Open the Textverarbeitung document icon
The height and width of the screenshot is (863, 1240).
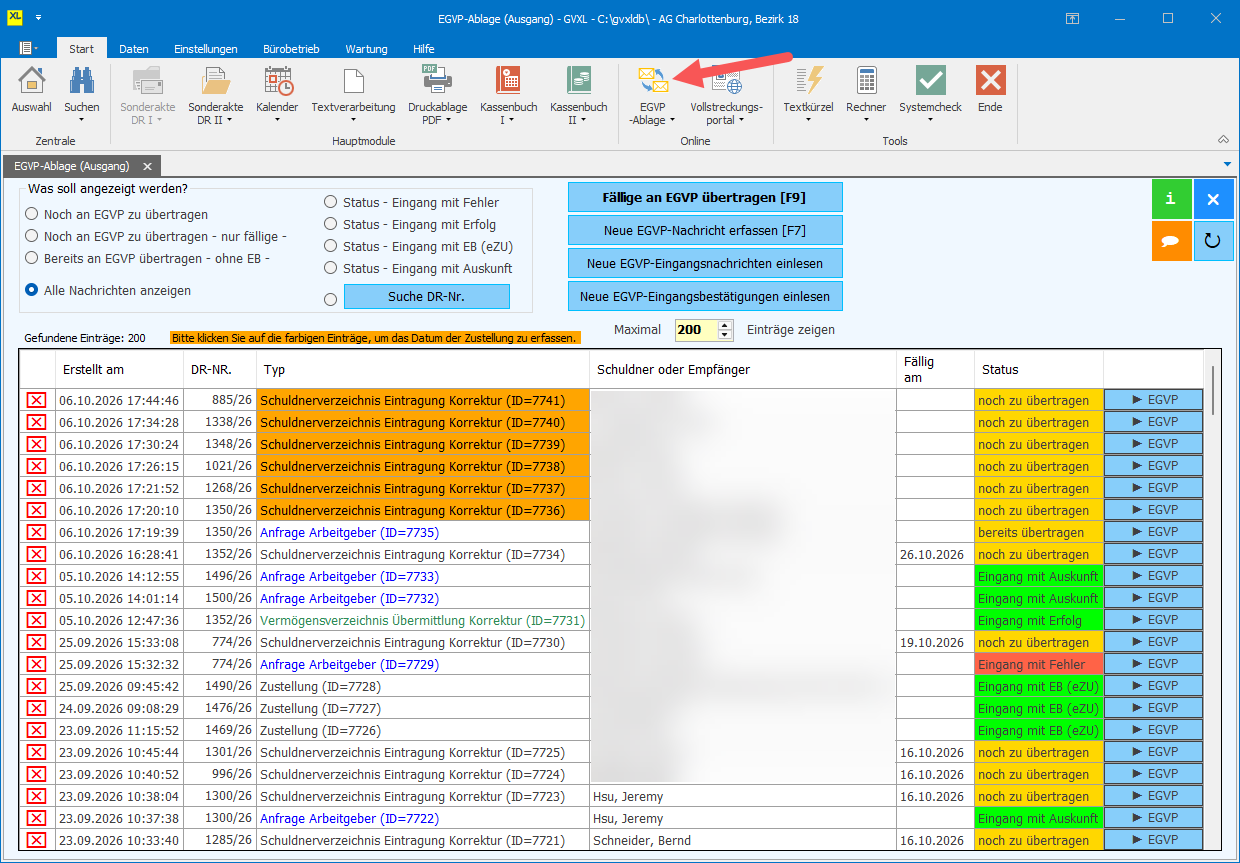coord(353,81)
